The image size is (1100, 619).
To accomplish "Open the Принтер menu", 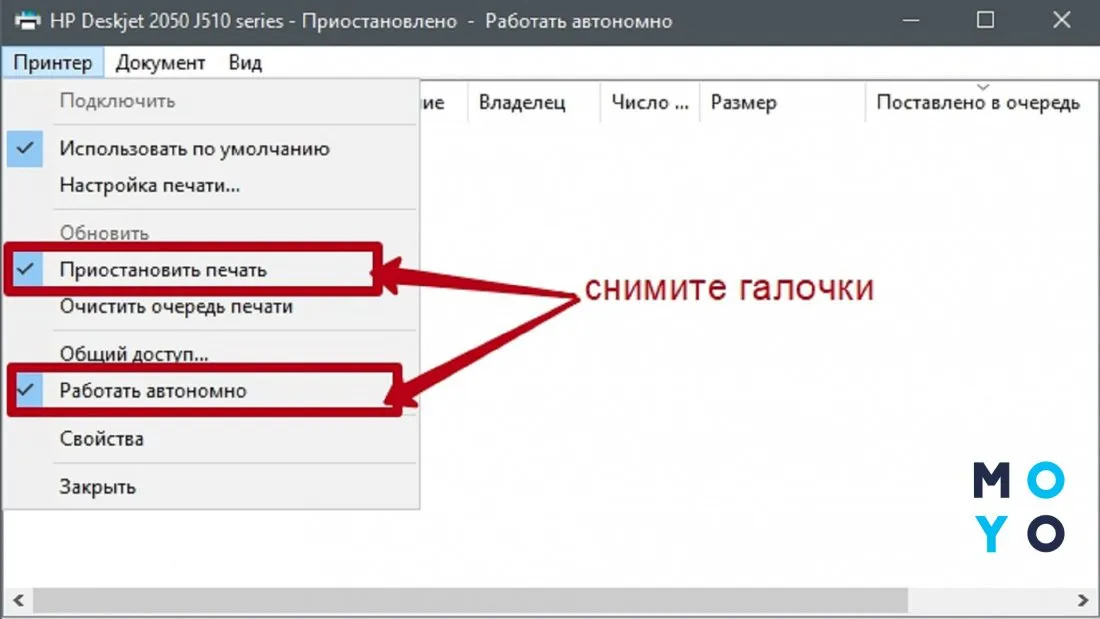I will (53, 62).
